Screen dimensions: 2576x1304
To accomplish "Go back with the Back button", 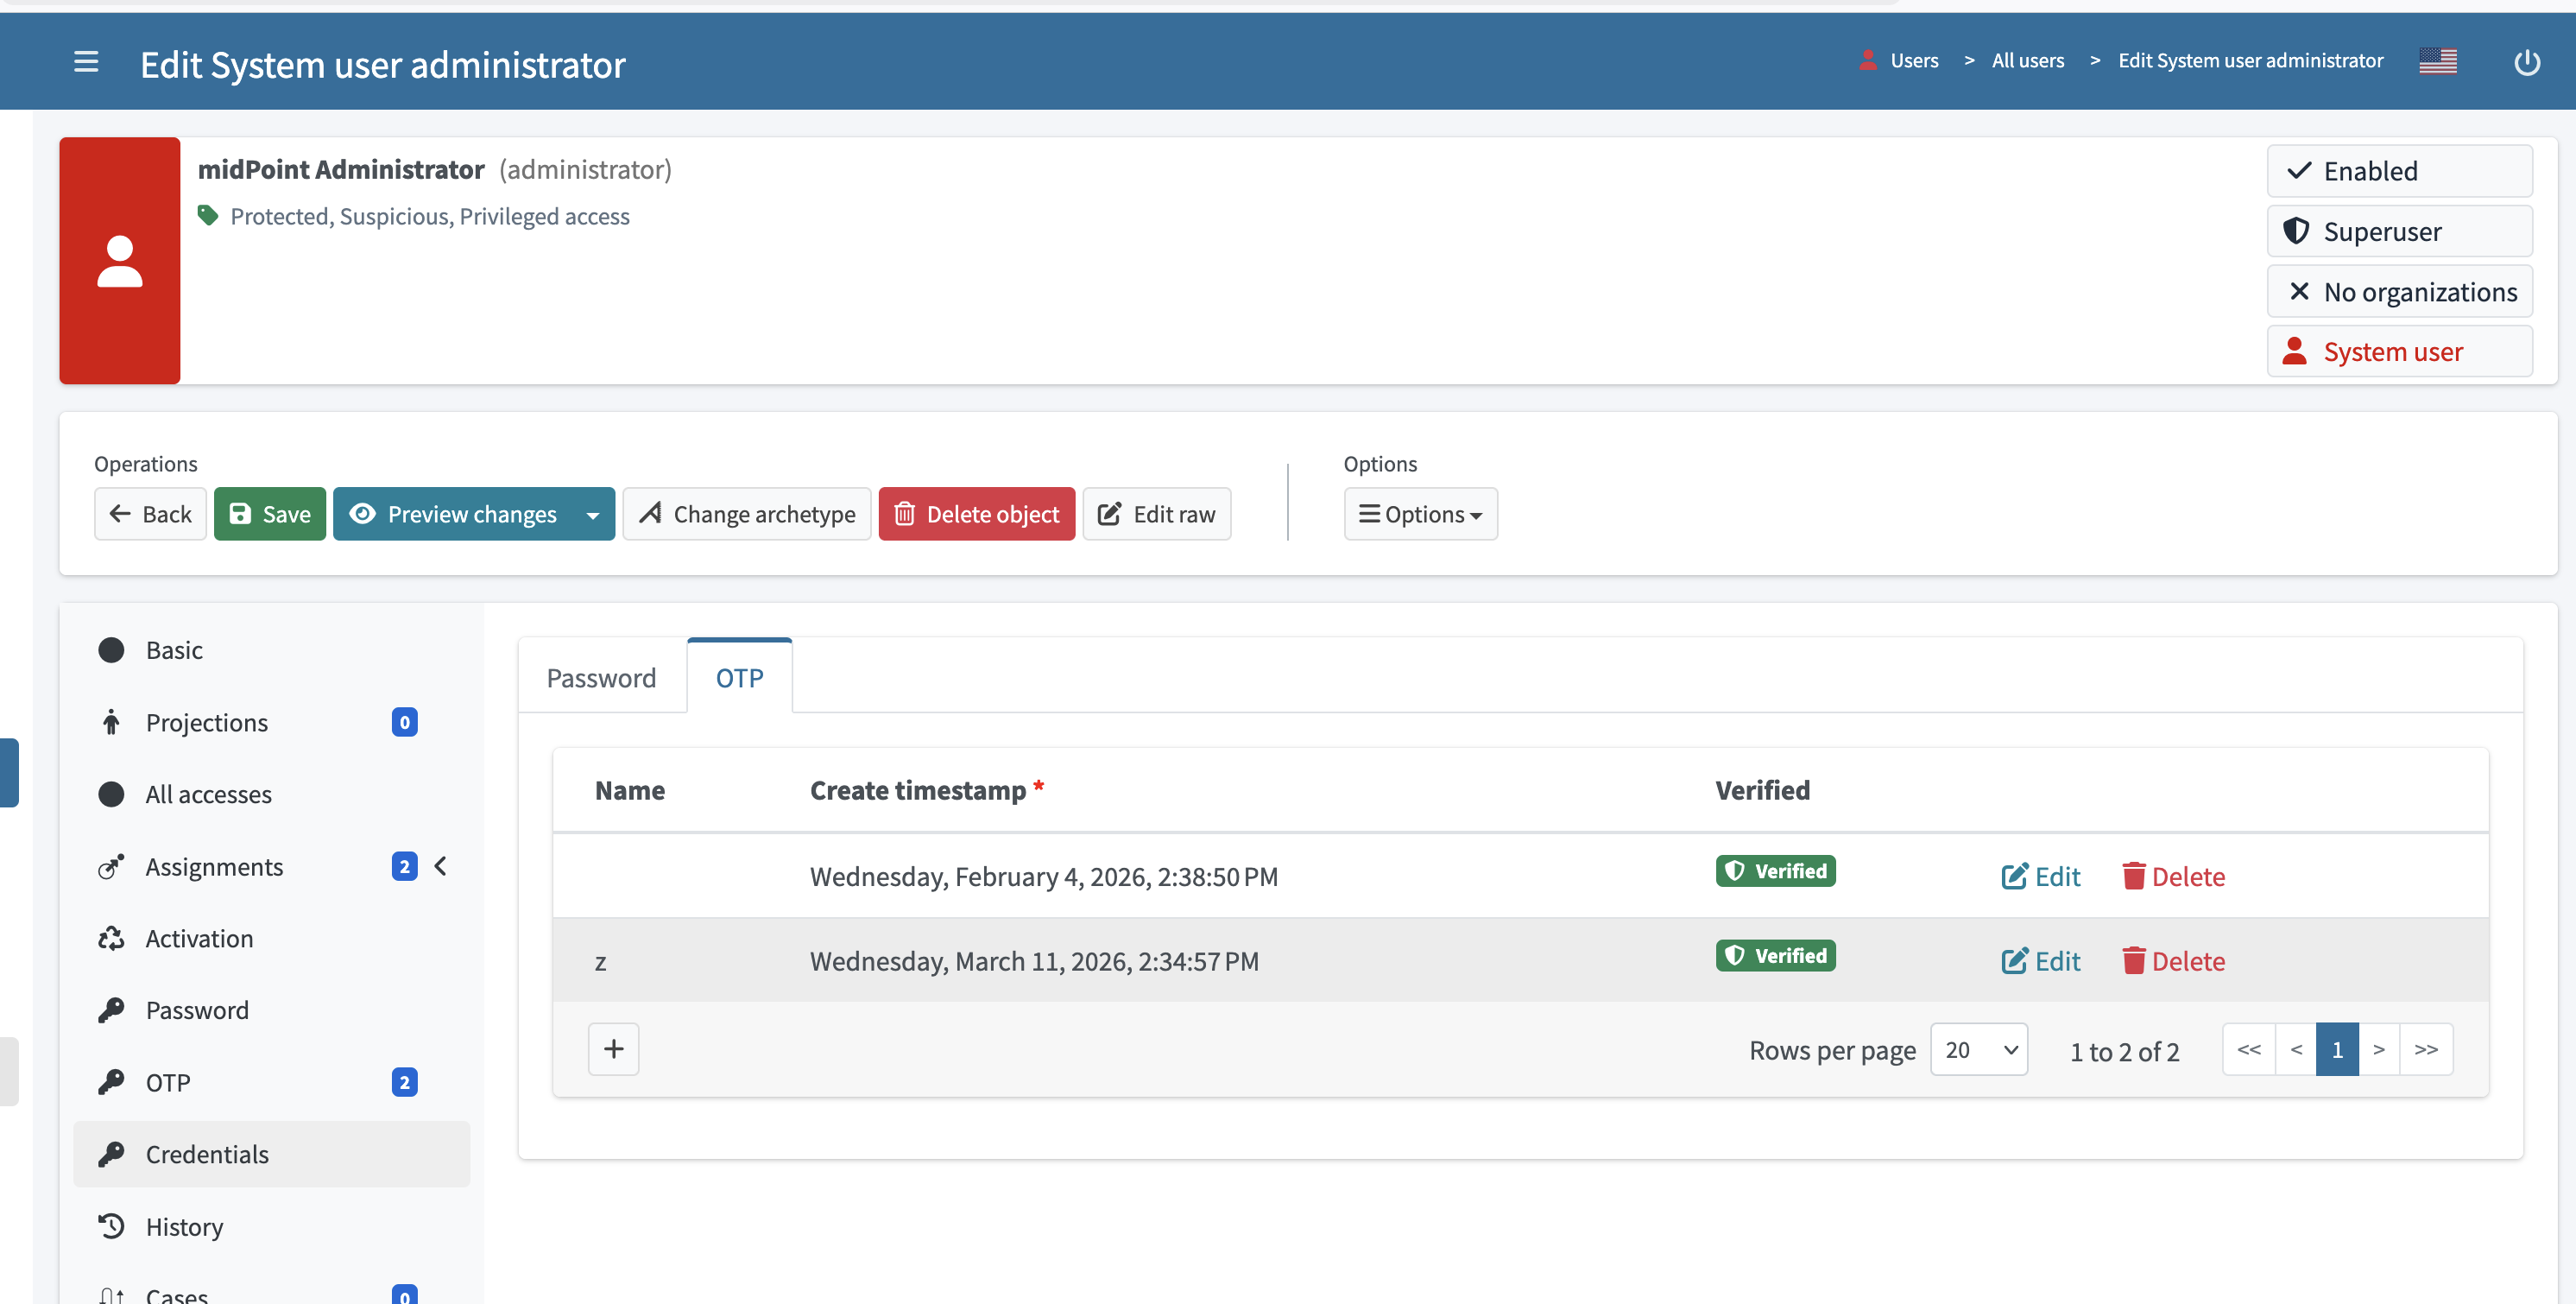I will point(150,514).
